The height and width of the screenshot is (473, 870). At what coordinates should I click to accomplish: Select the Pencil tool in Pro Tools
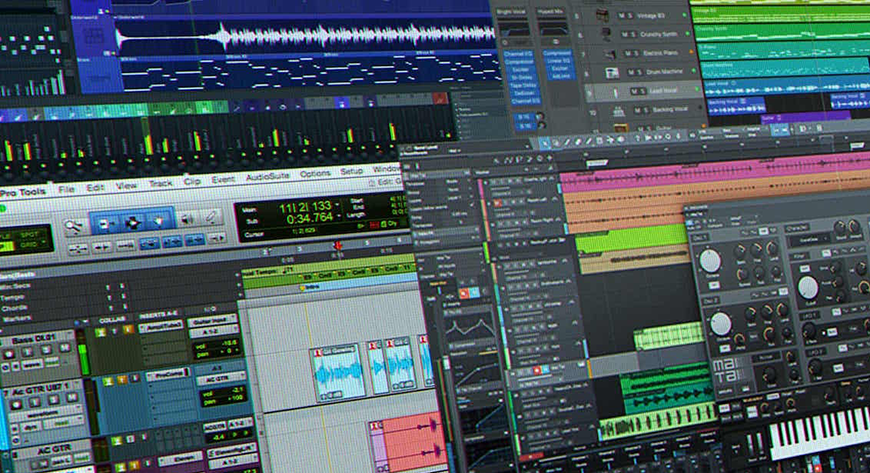211,217
